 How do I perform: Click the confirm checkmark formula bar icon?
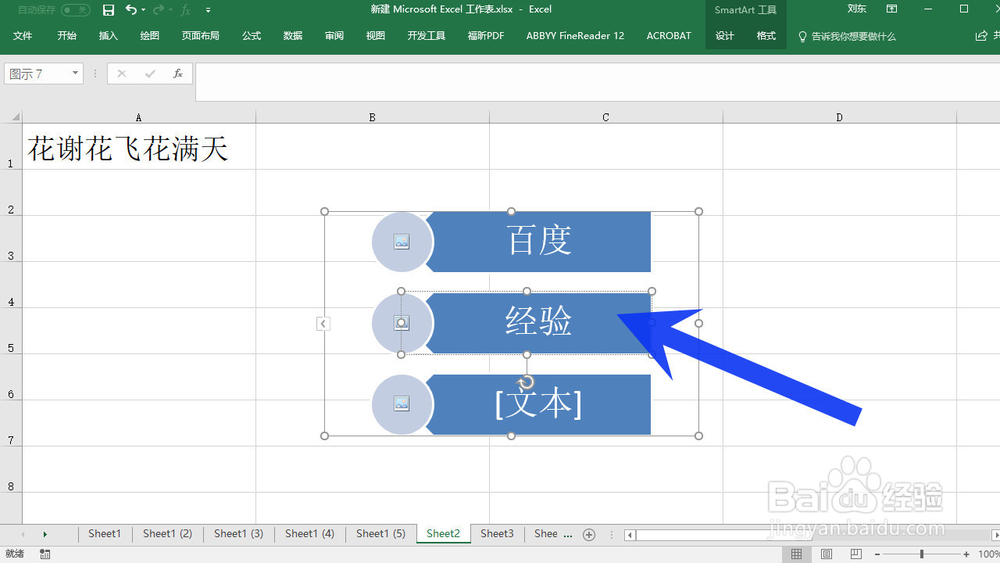point(150,74)
